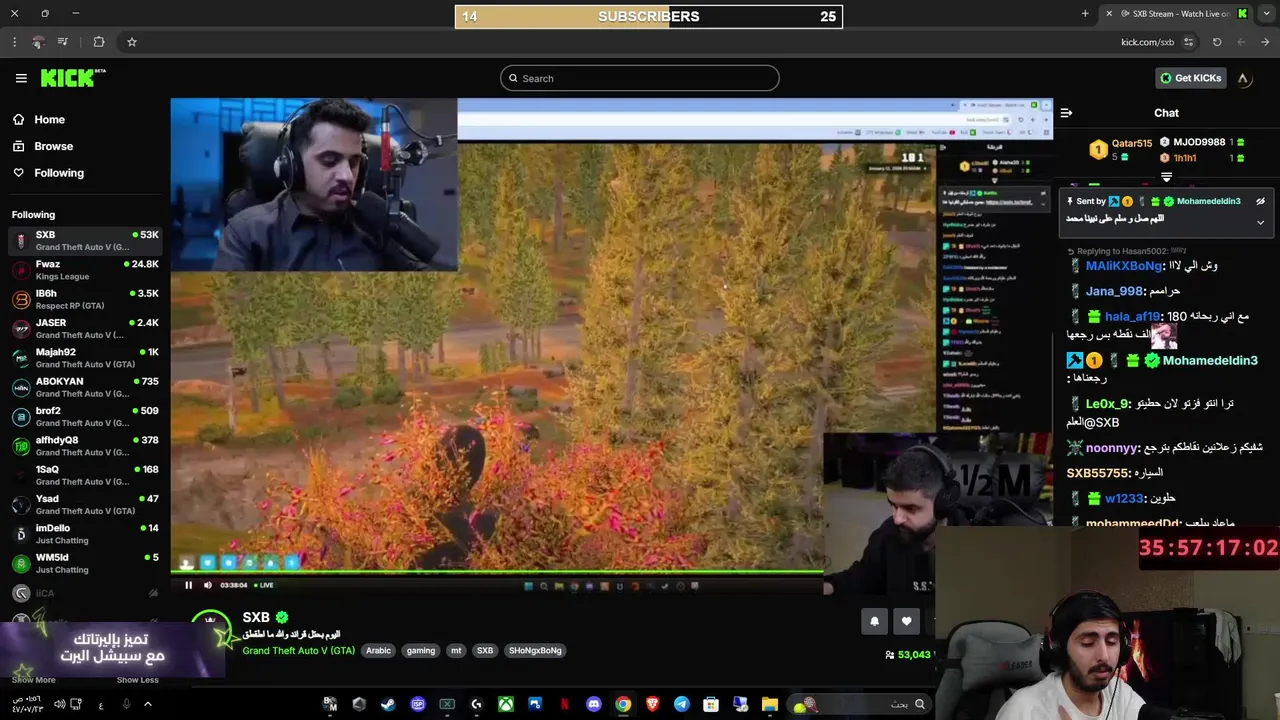
Task: Click the green stream progress bar
Action: pos(497,573)
